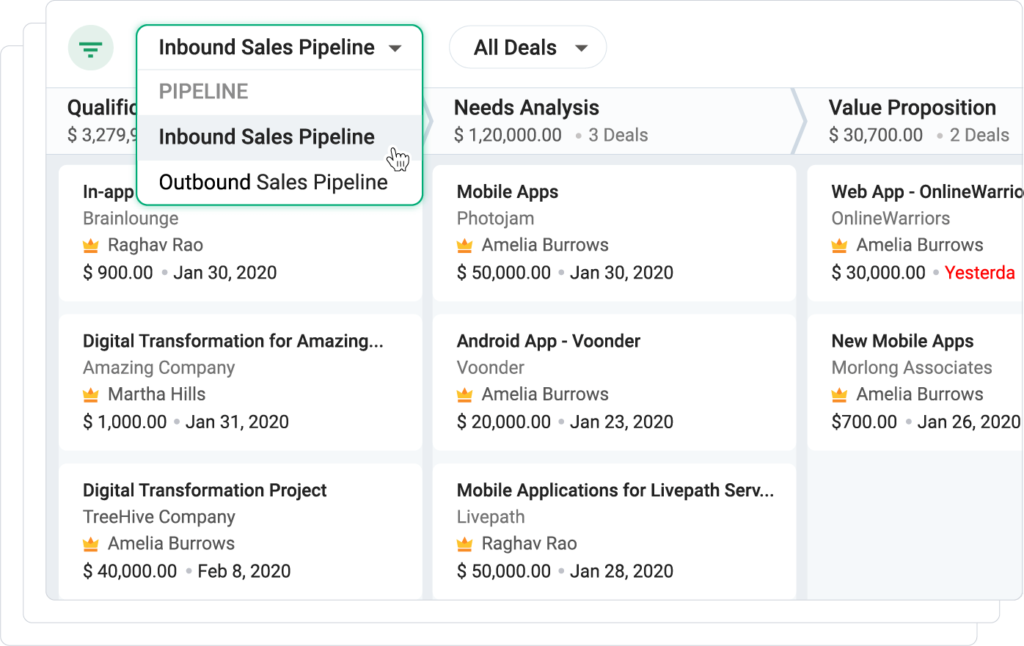Screen dimensions: 1024x646
Task: Click the Livepath company name
Action: point(490,517)
